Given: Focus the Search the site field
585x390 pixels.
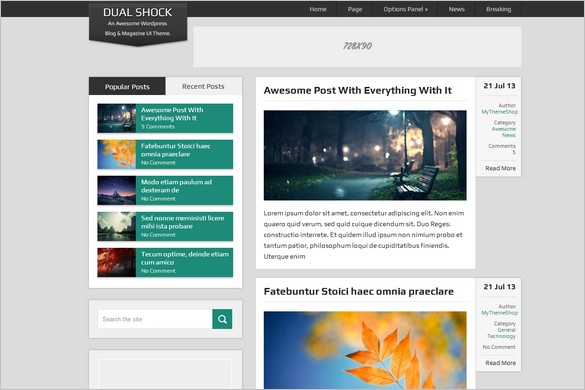Looking at the screenshot, I should [x=155, y=319].
